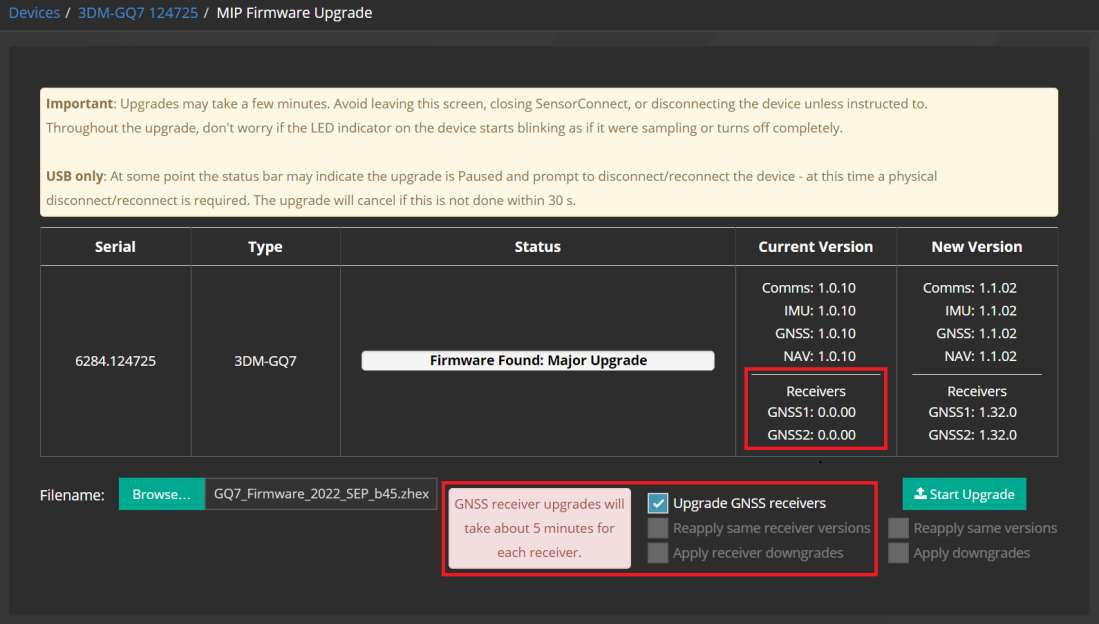Click the Type column header

265,247
